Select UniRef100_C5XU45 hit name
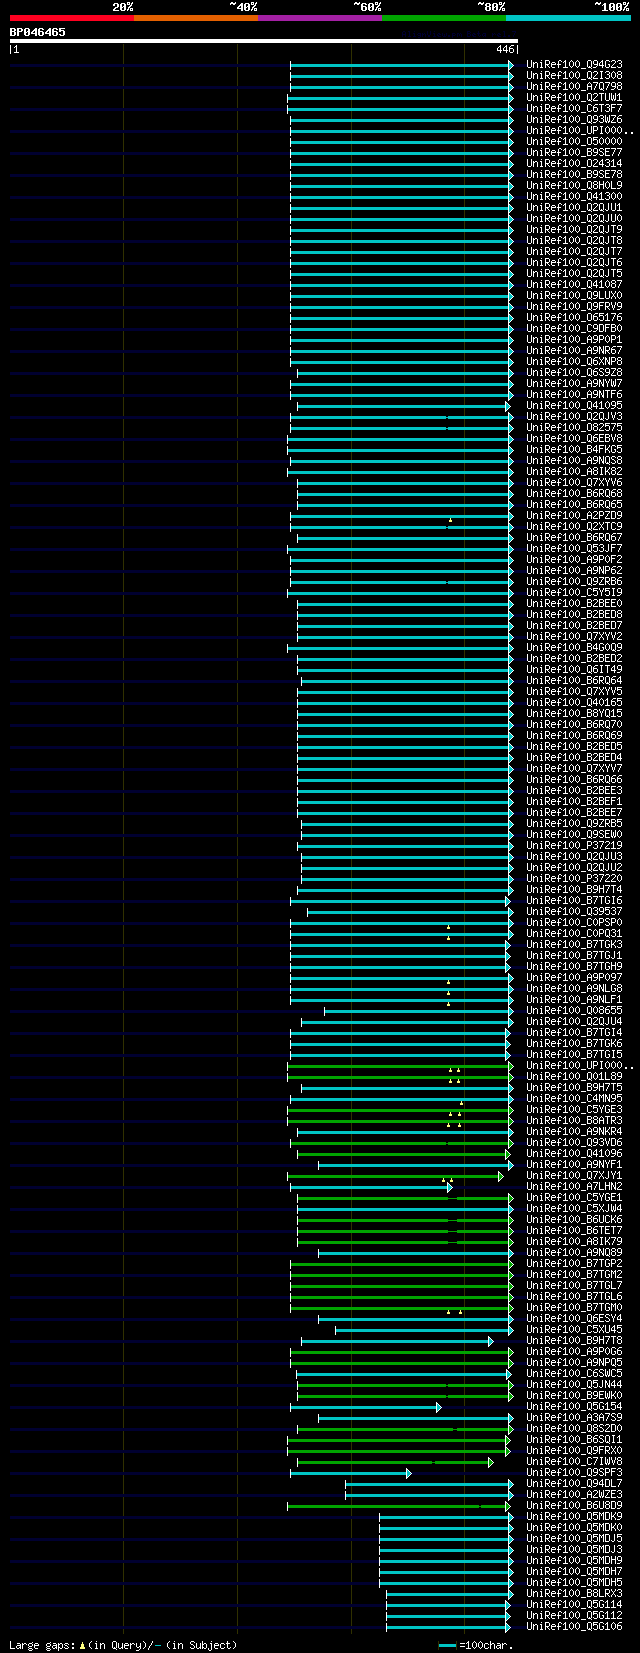 click(574, 1329)
